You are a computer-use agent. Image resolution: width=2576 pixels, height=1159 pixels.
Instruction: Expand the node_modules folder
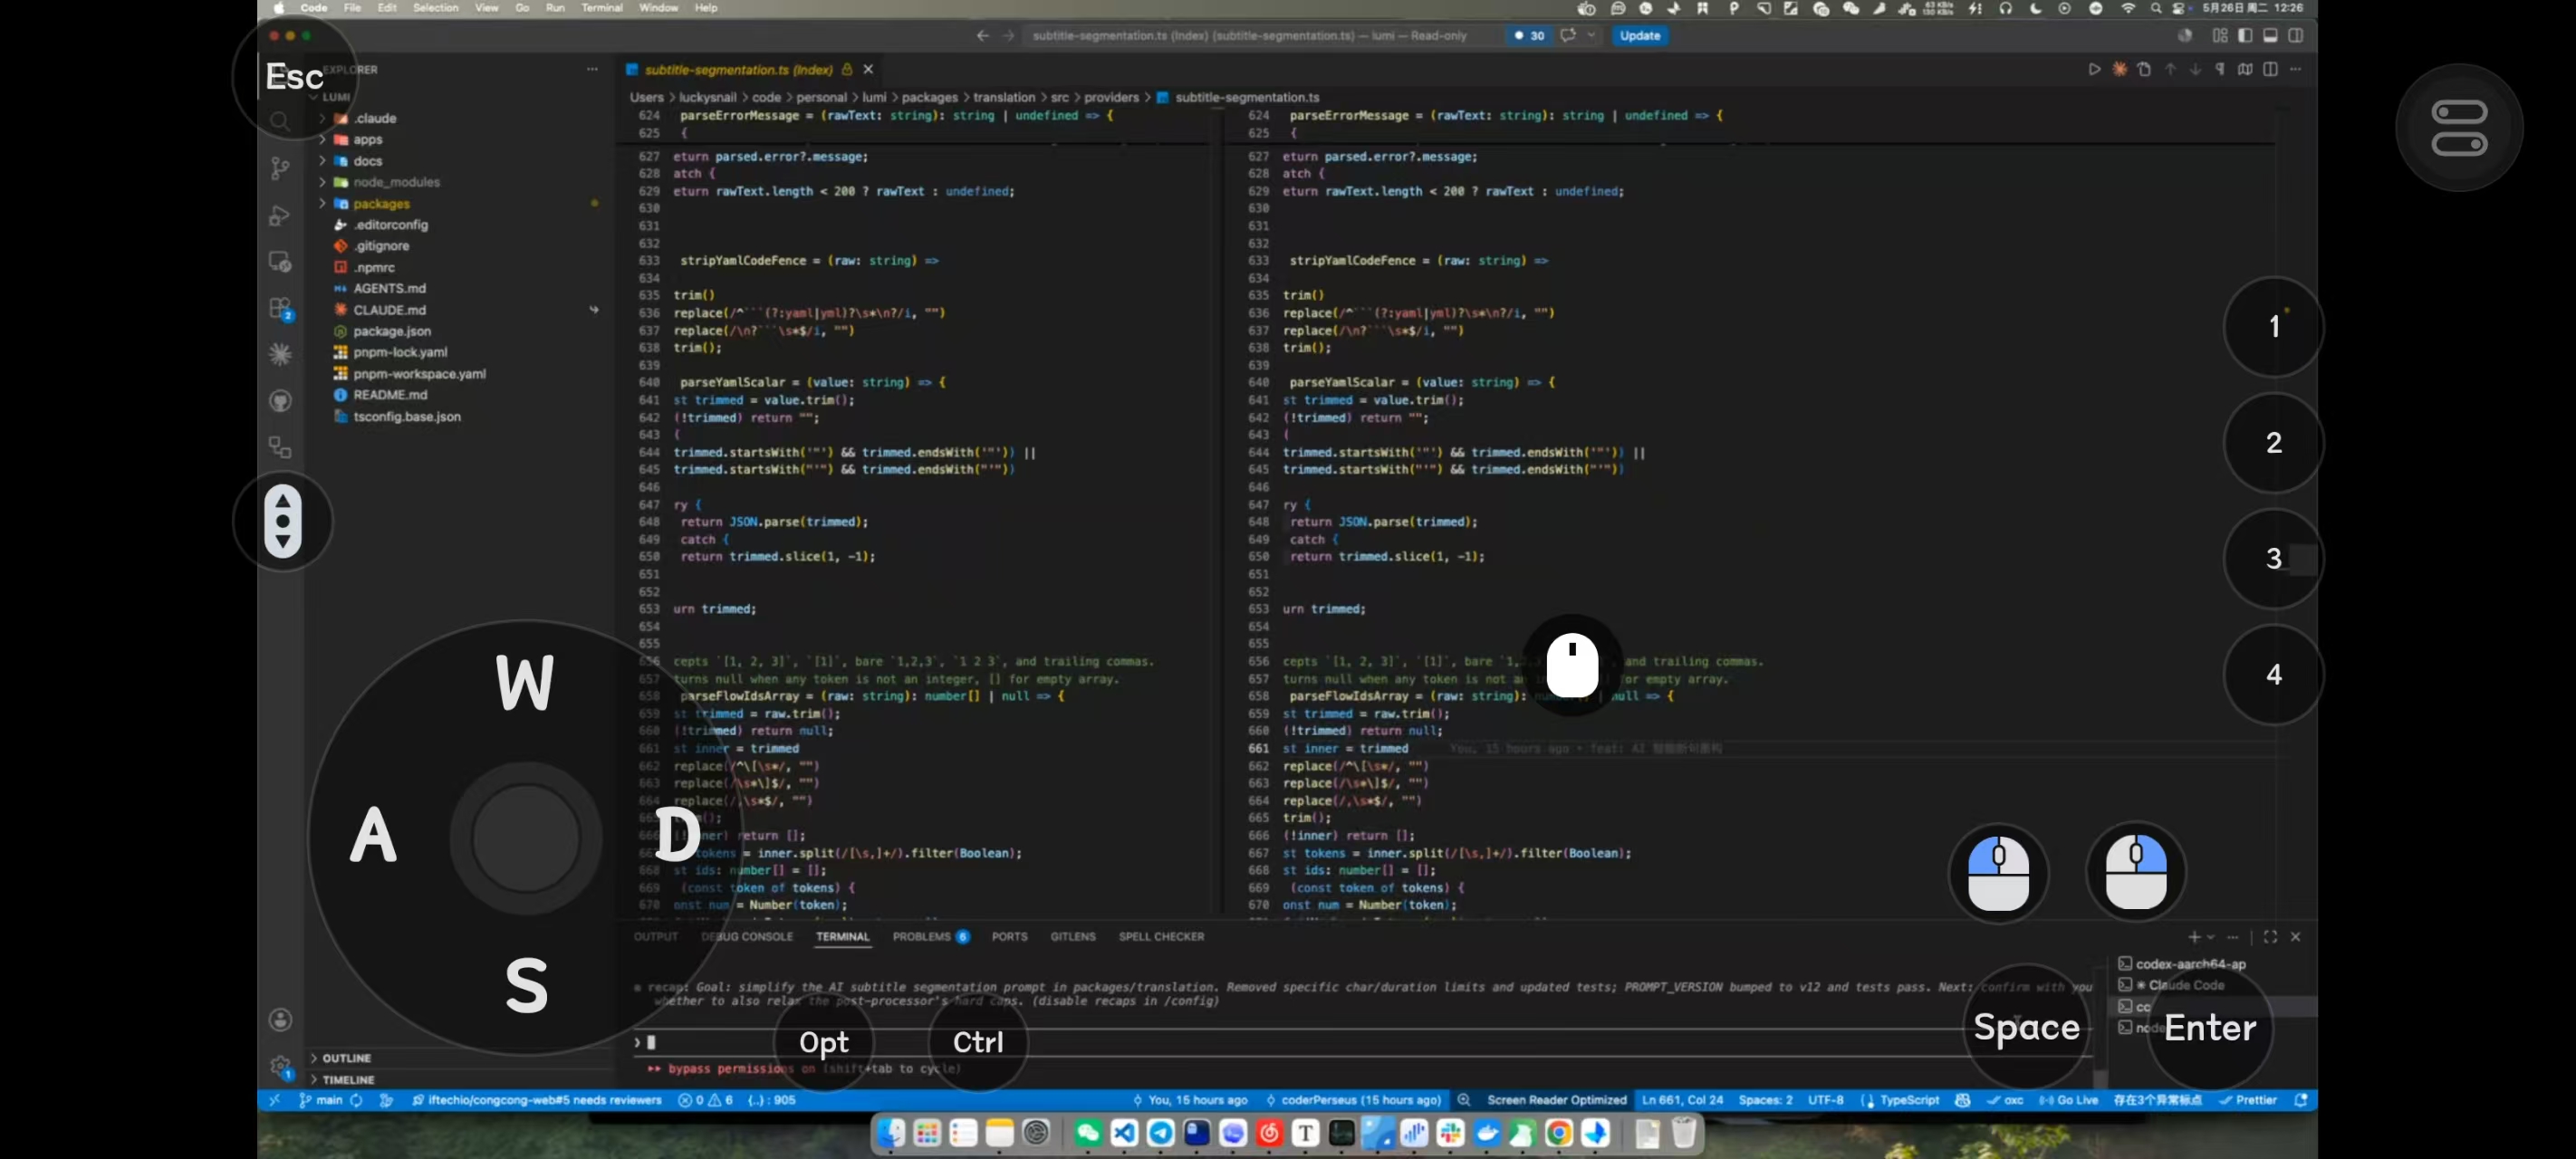tap(322, 182)
